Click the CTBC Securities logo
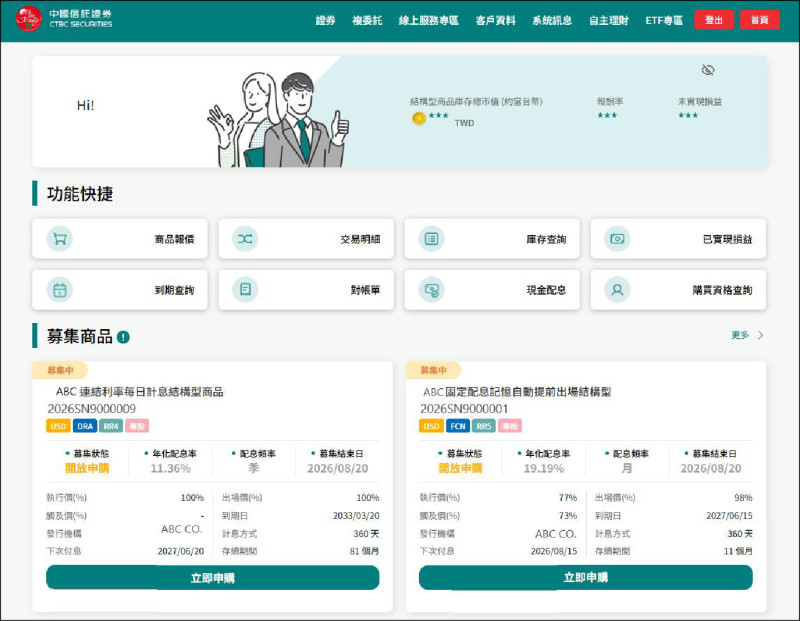The height and width of the screenshot is (621, 800). [64, 19]
